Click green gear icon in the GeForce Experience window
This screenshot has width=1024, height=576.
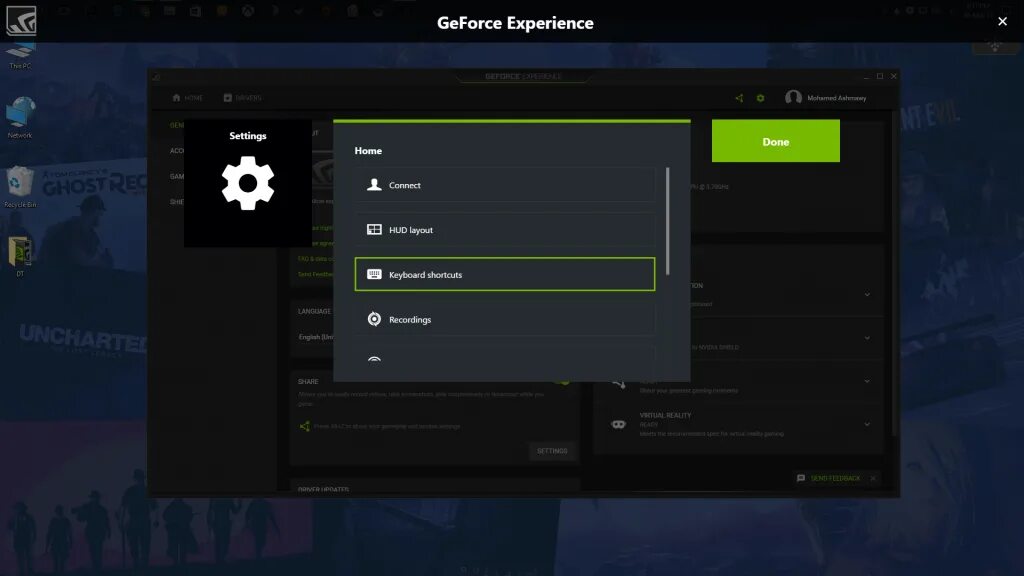pyautogui.click(x=760, y=98)
